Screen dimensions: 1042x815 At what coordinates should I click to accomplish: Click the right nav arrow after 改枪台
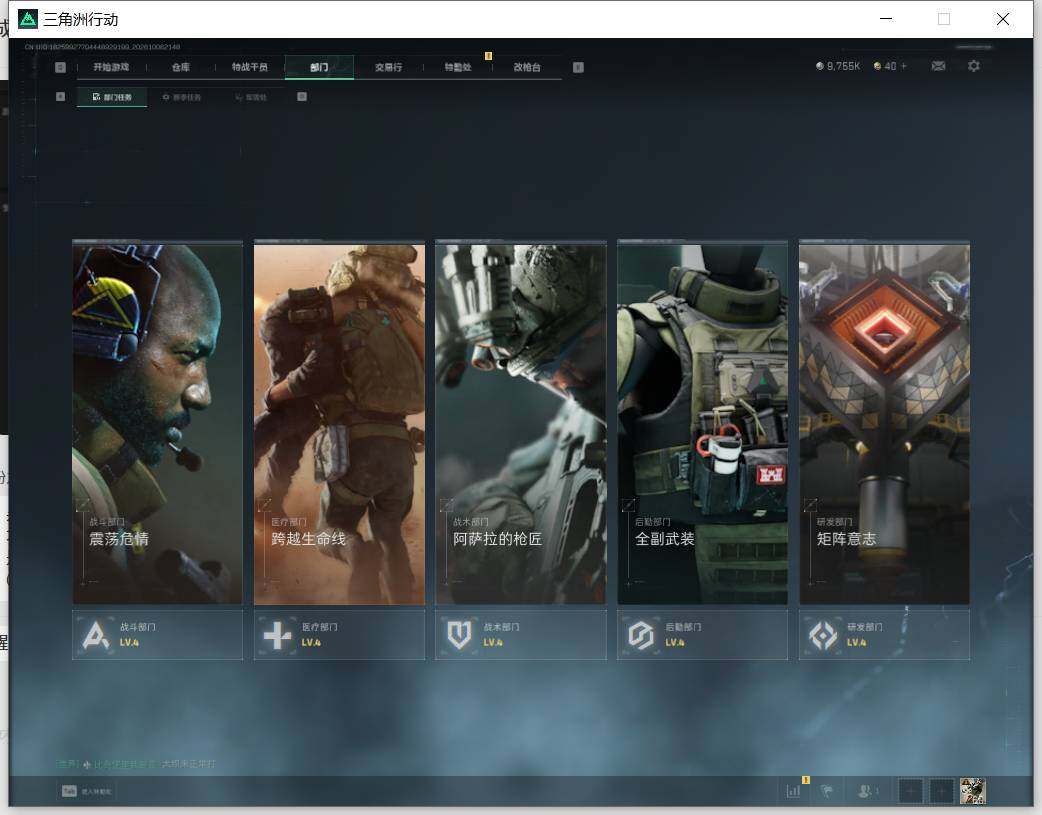pyautogui.click(x=578, y=67)
